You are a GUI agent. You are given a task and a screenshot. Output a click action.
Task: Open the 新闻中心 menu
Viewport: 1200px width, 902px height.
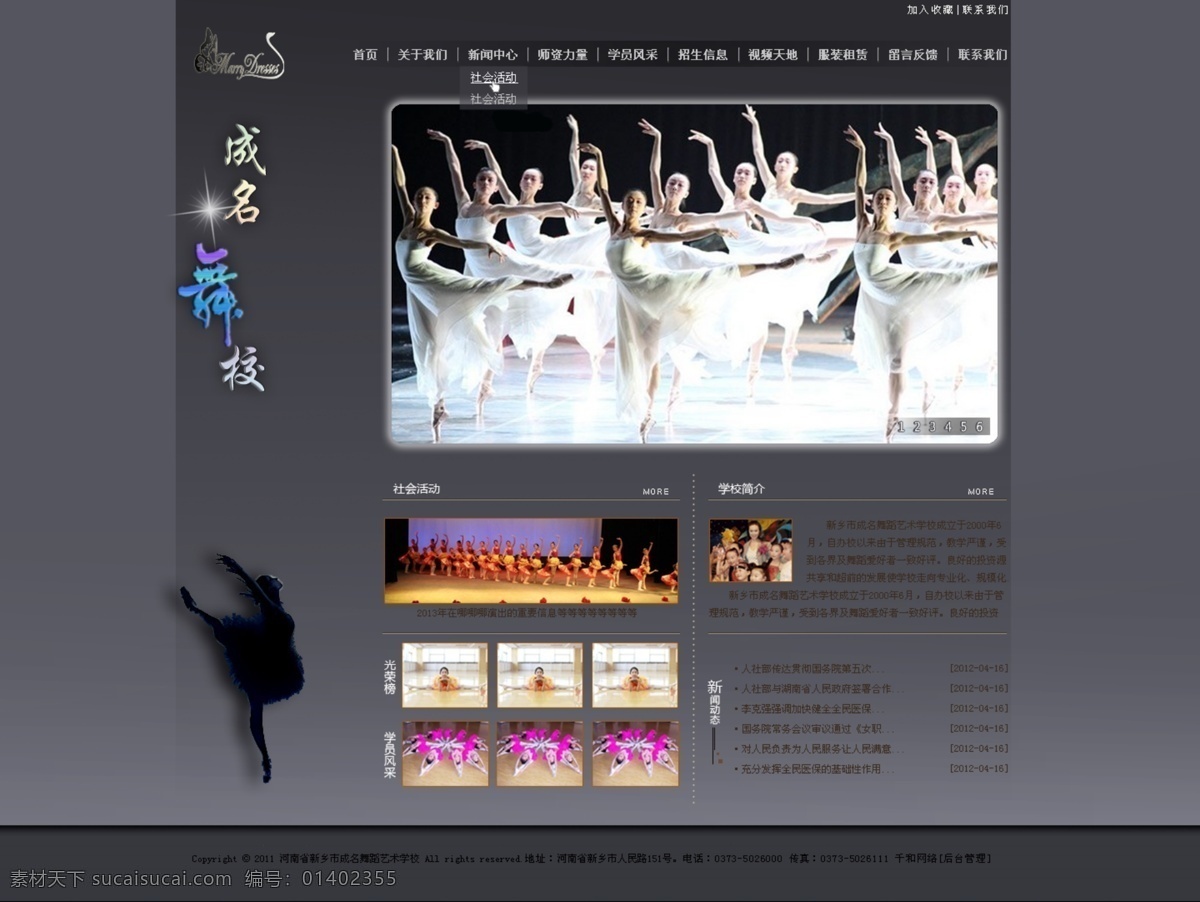coord(492,54)
